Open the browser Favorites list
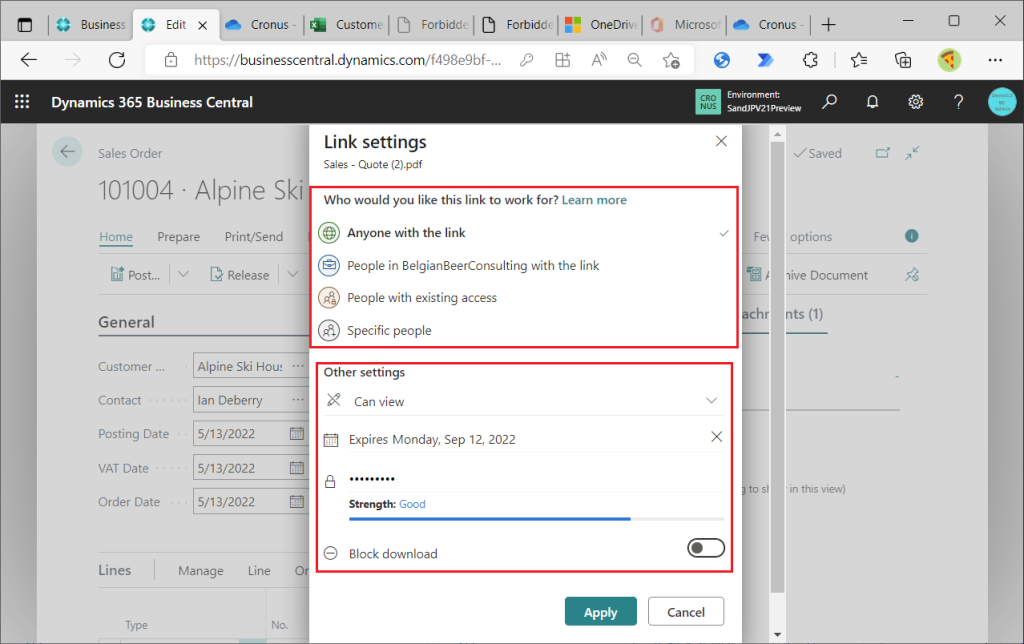 [x=859, y=60]
